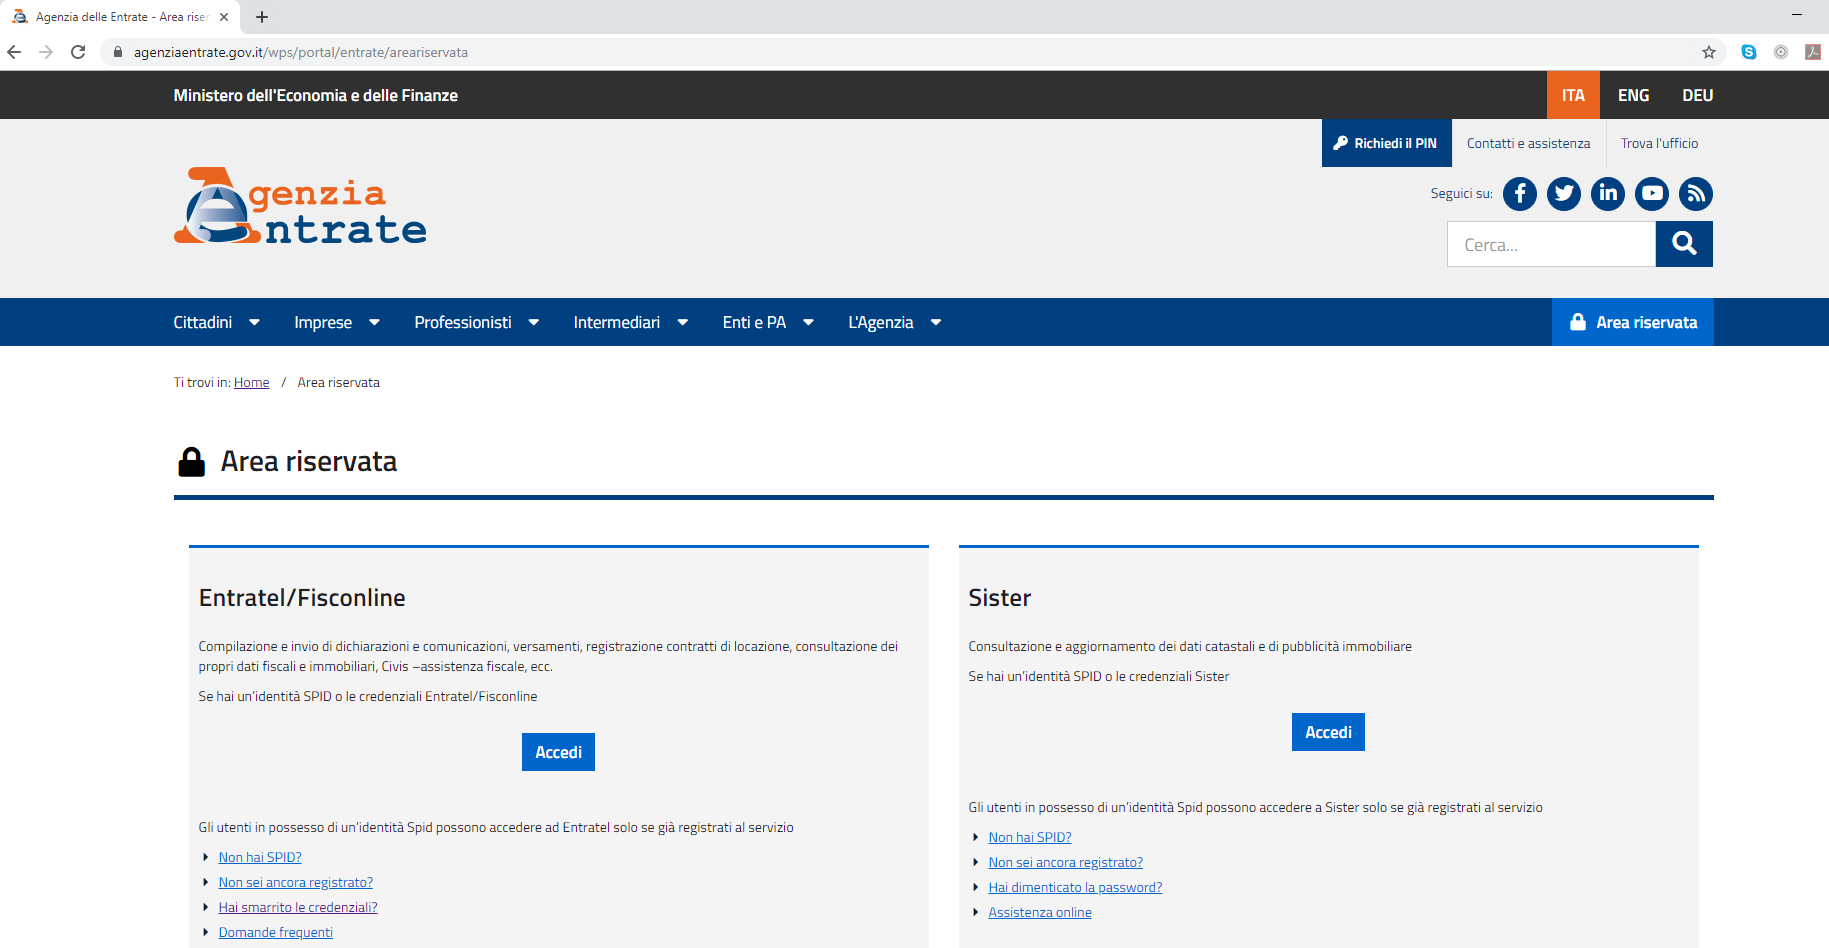The height and width of the screenshot is (948, 1829).
Task: Open the YouTube social icon
Action: pyautogui.click(x=1652, y=193)
